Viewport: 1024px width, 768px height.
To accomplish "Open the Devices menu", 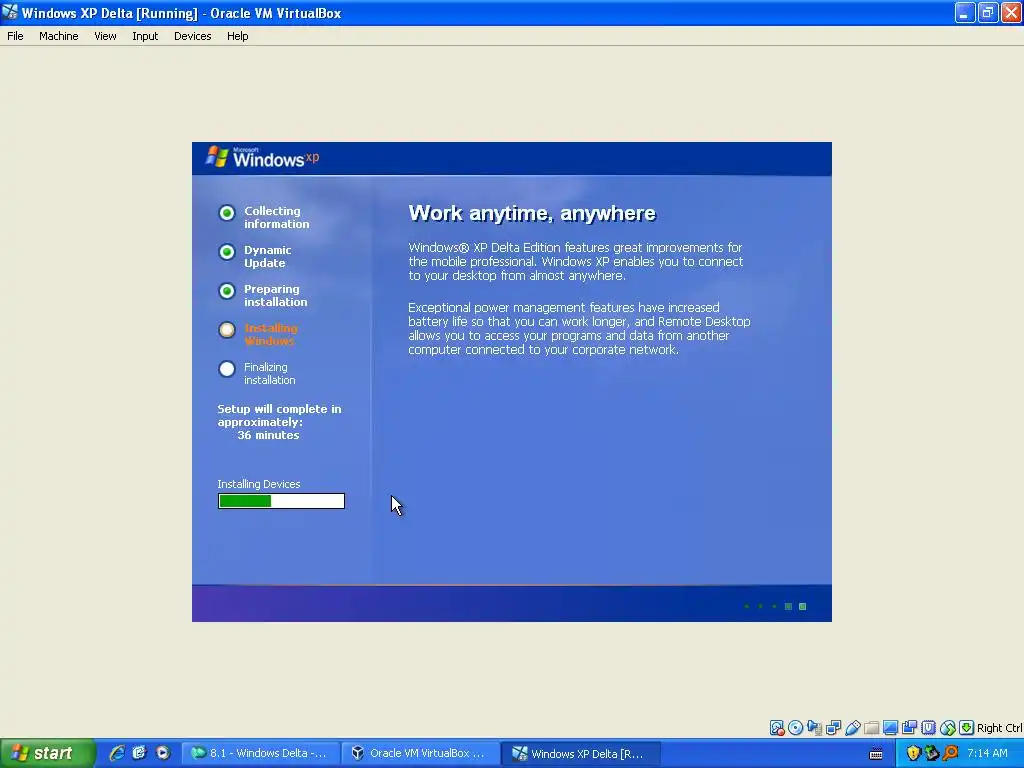I will tap(192, 36).
